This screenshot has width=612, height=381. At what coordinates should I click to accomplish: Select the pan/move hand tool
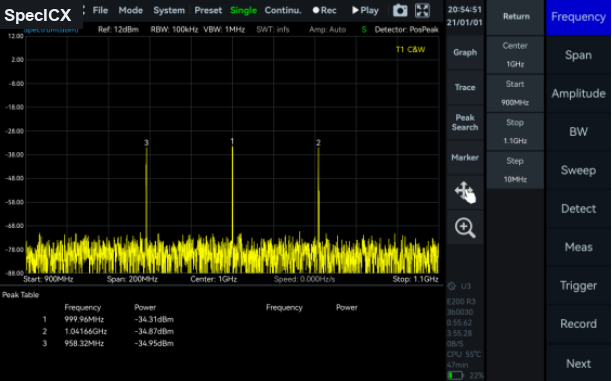click(x=465, y=192)
